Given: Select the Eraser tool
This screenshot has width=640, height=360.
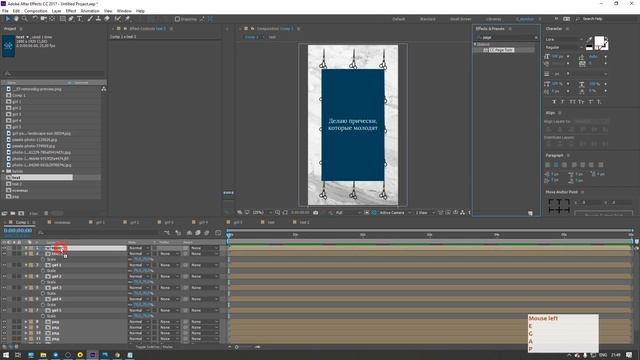Looking at the screenshot, I should pos(107,19).
